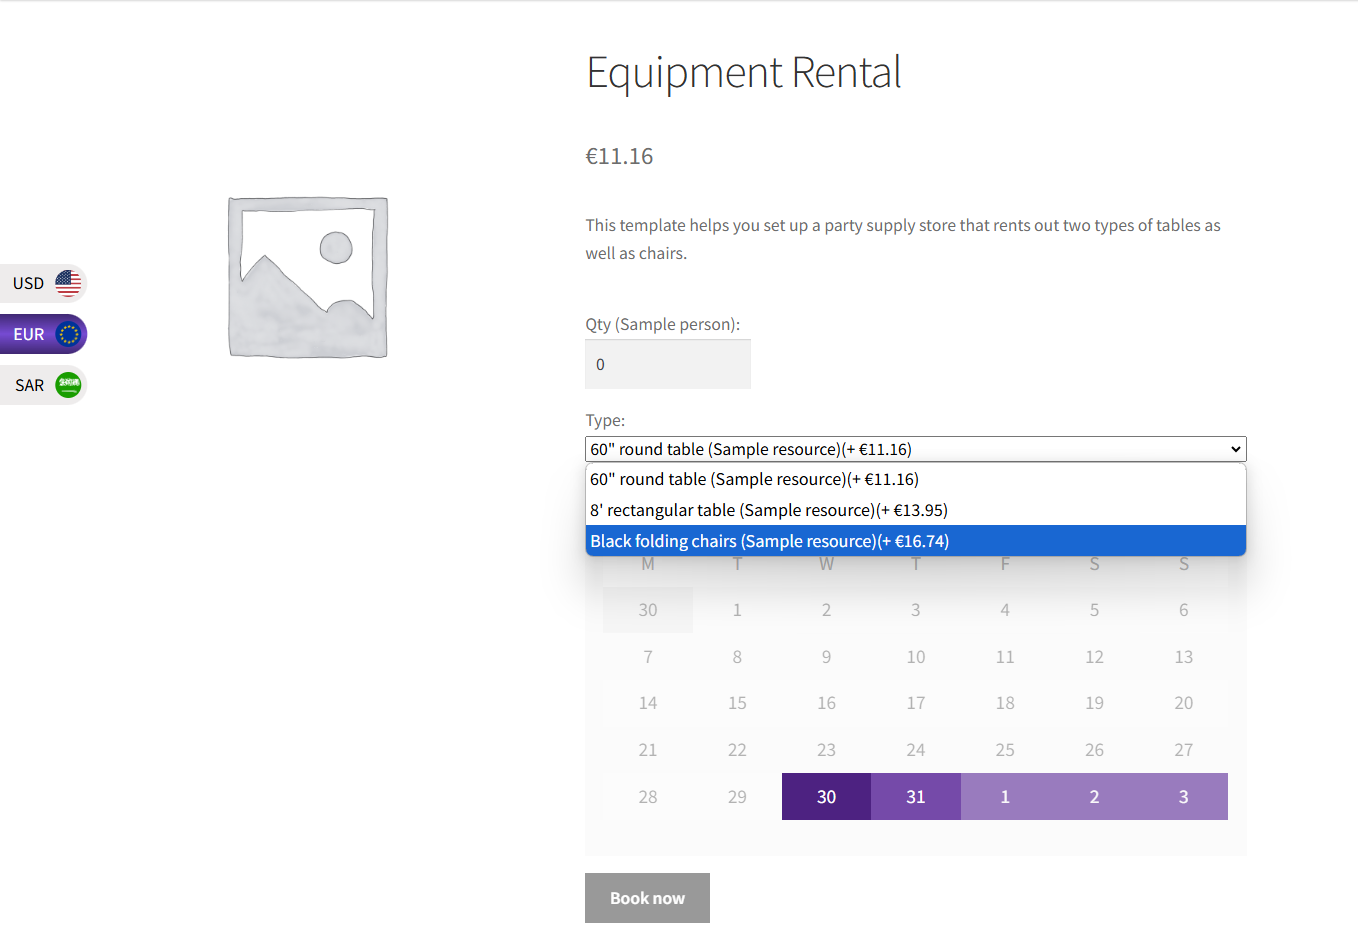1358x945 pixels.
Task: Select the Black folding chairs option
Action: click(x=916, y=541)
